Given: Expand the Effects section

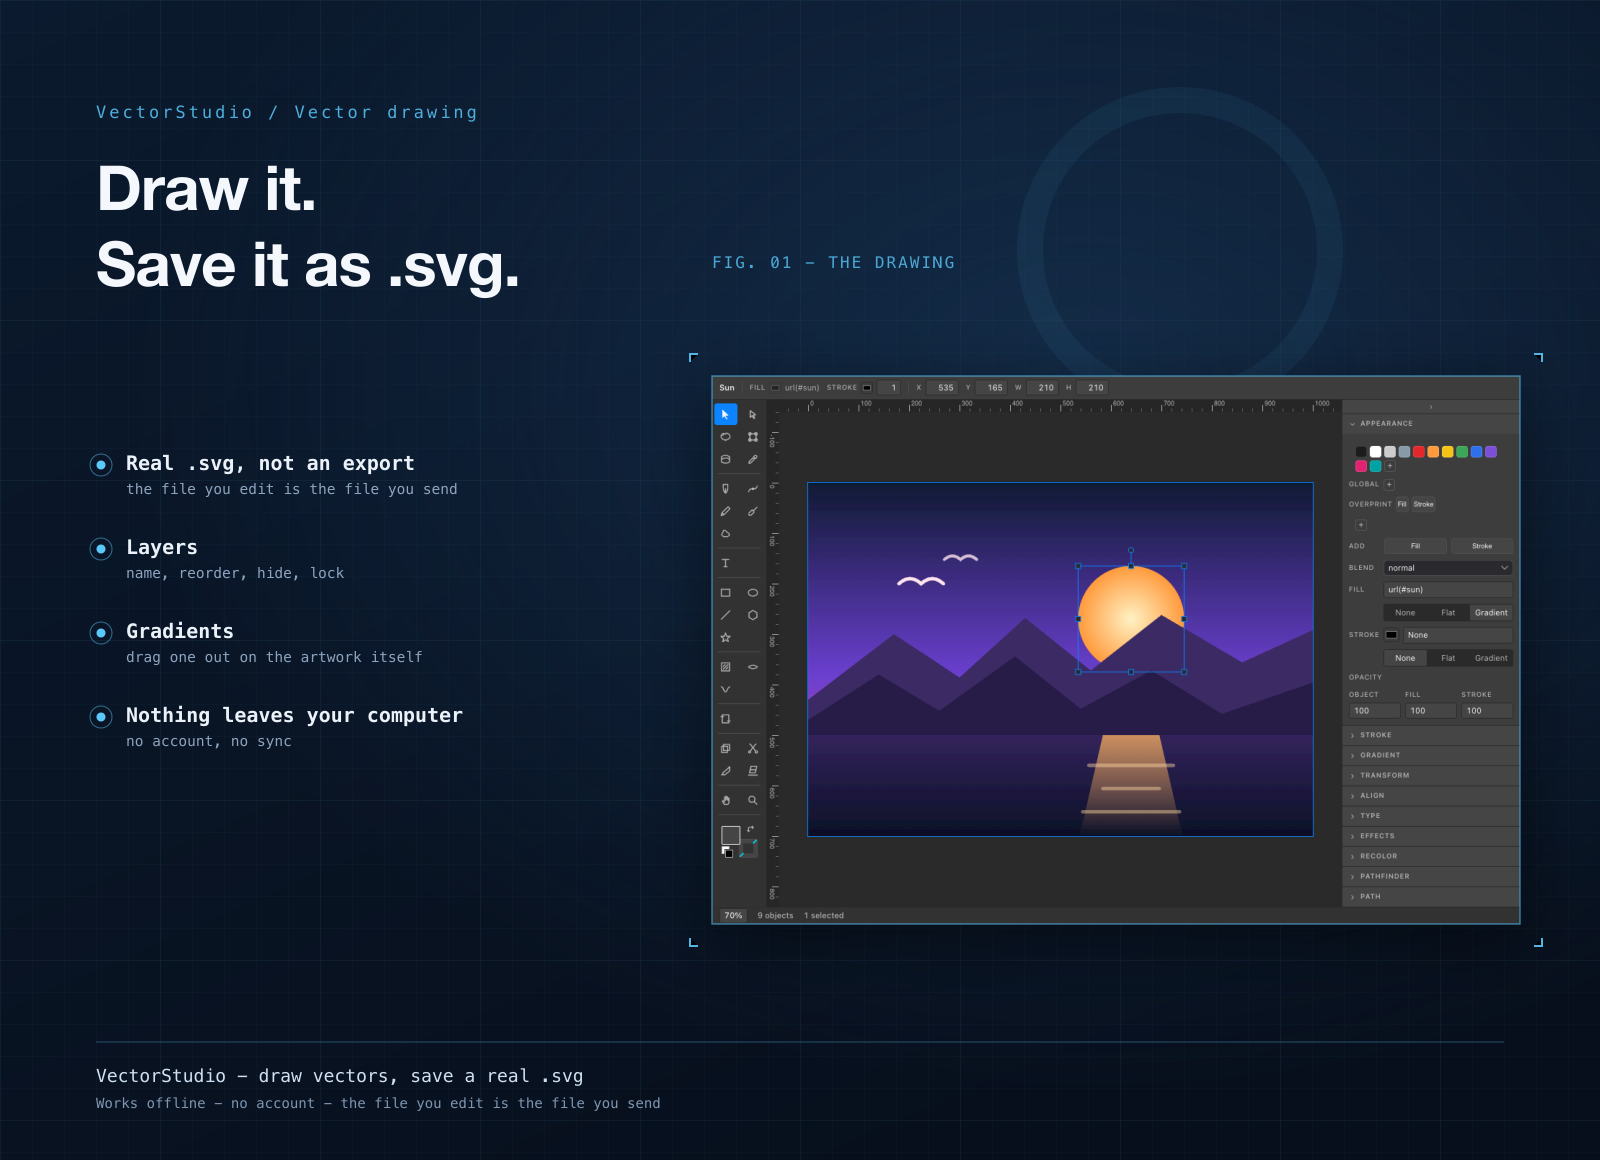Looking at the screenshot, I should click(1431, 836).
